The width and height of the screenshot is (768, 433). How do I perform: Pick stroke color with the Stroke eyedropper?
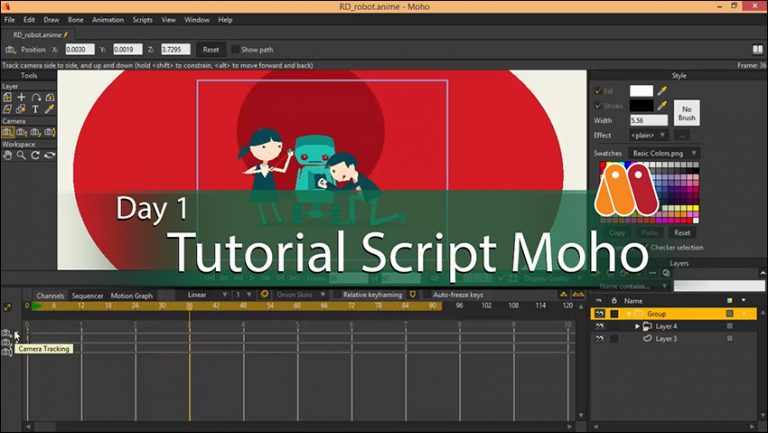(x=662, y=105)
